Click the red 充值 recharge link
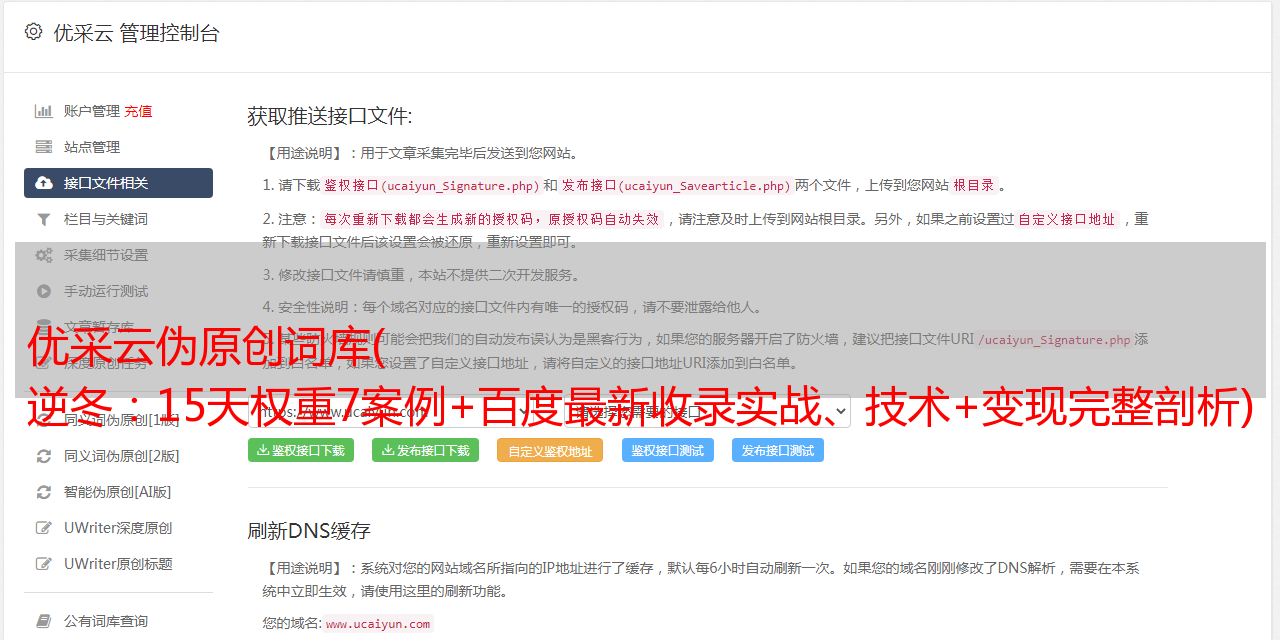 point(138,111)
